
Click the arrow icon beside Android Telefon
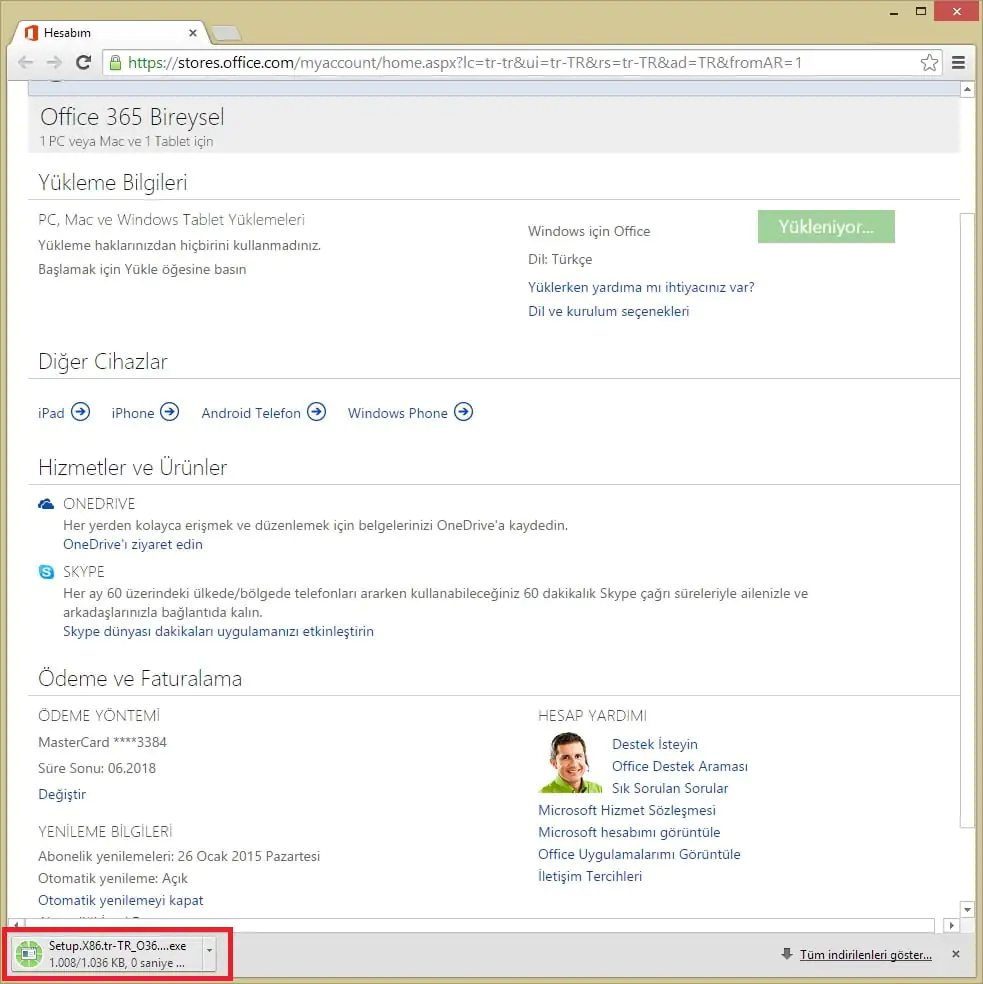coord(316,412)
